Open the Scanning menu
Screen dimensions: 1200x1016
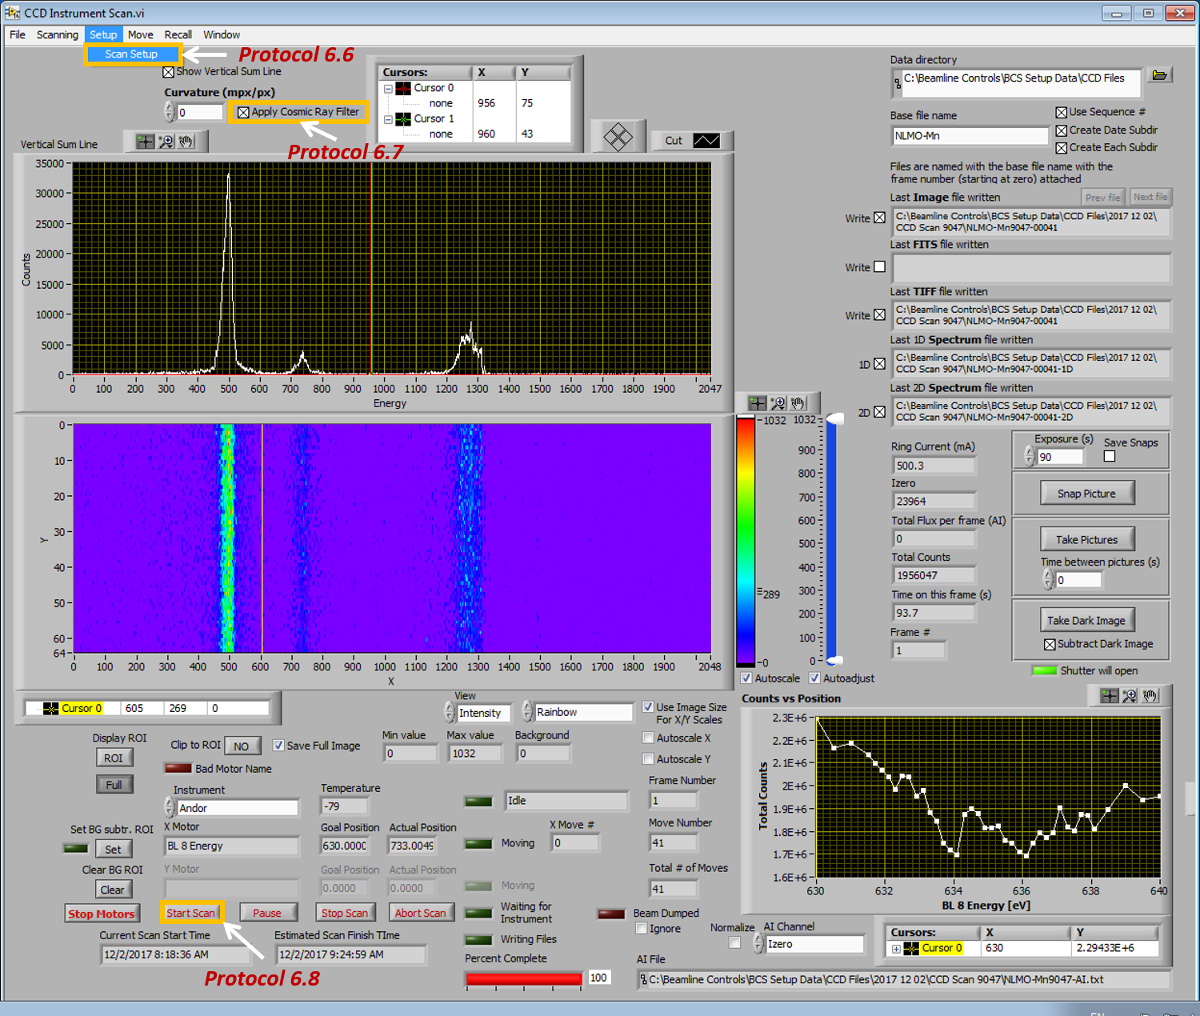coord(57,35)
